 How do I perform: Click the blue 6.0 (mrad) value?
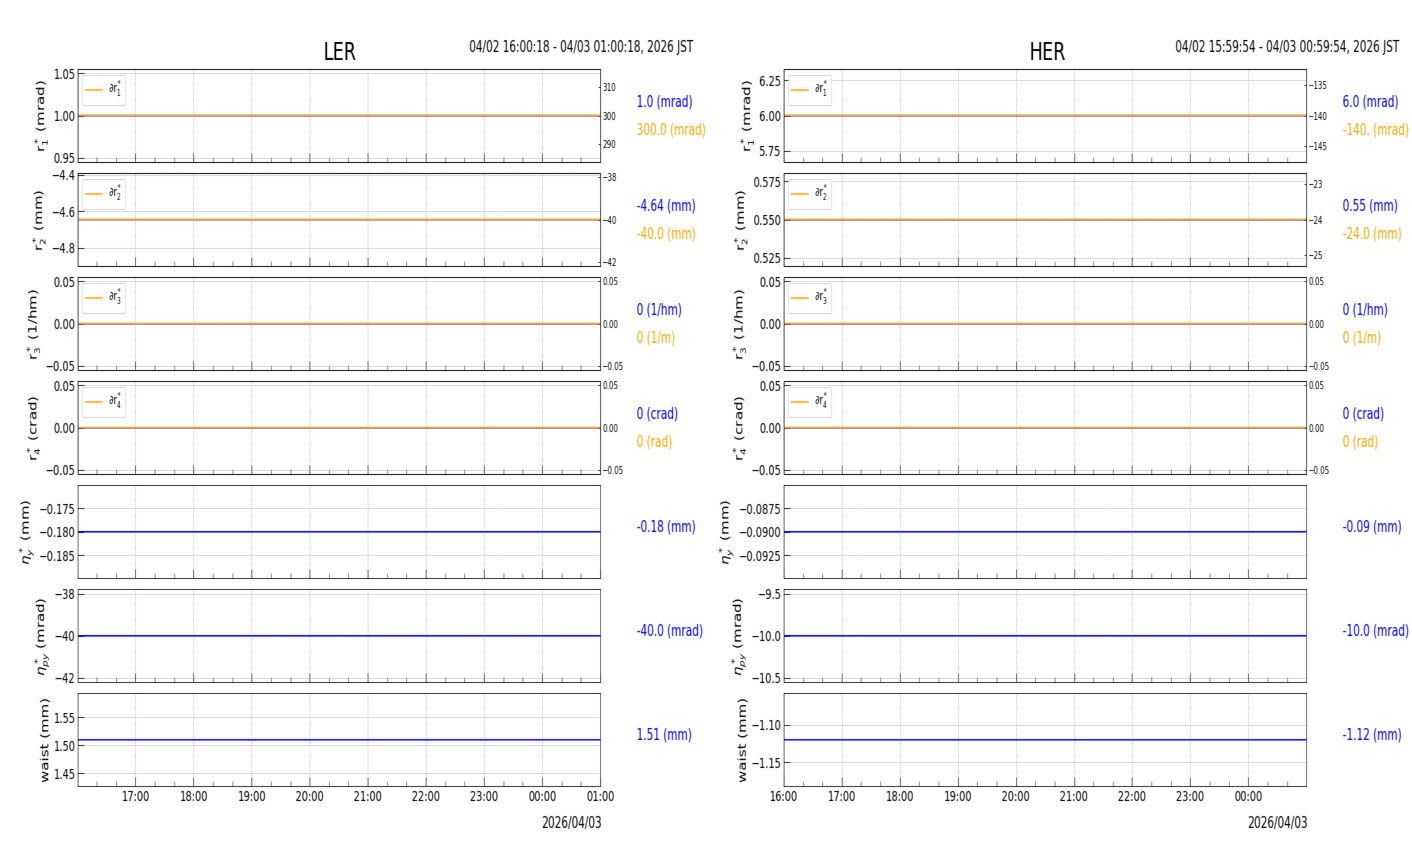[x=1370, y=102]
